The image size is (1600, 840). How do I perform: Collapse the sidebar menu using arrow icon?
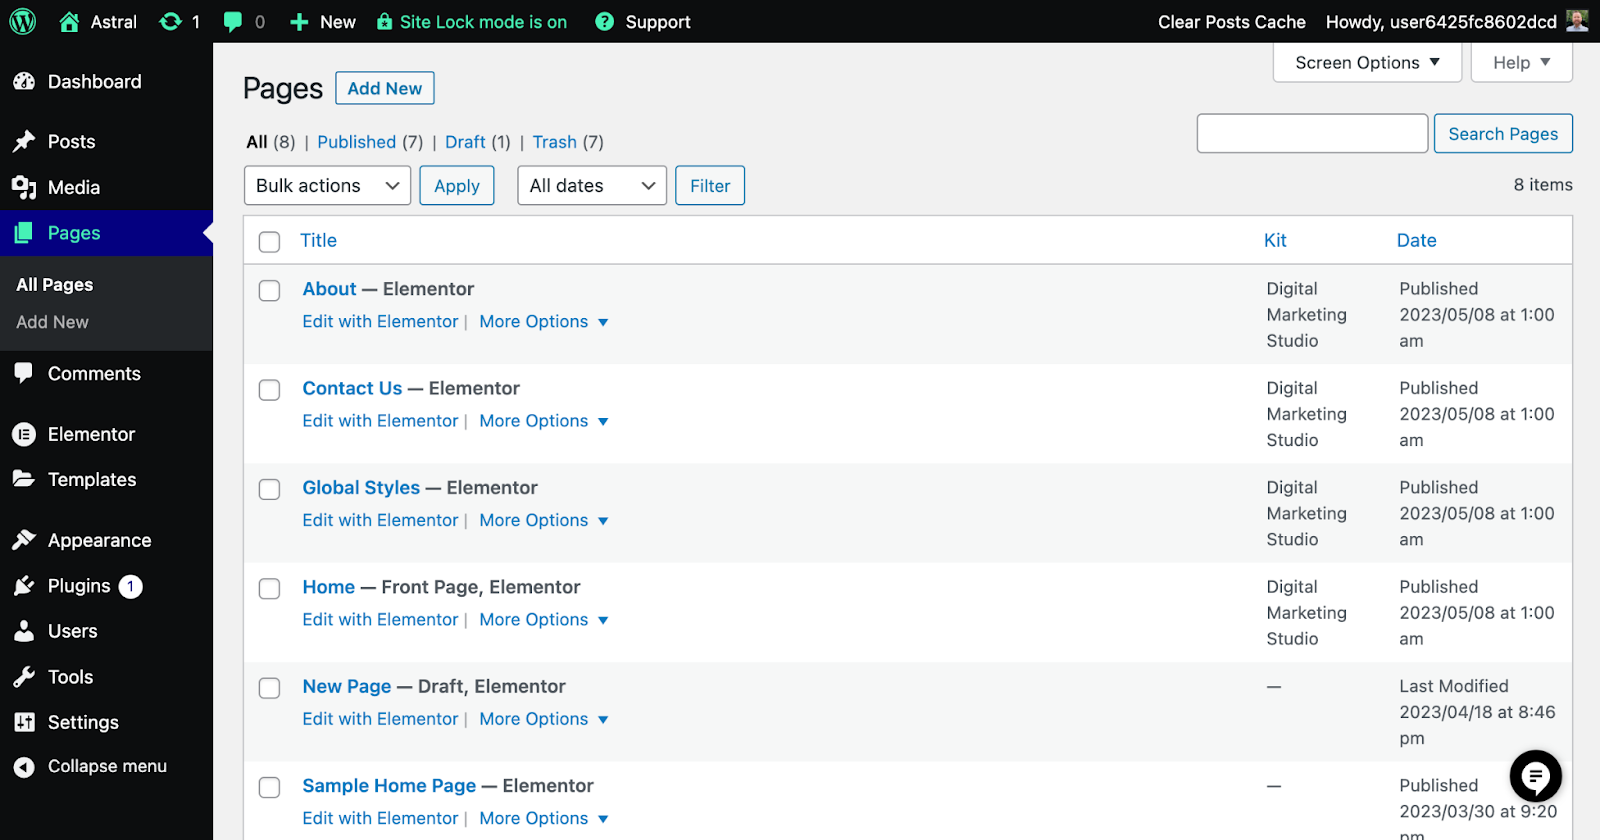(x=24, y=767)
